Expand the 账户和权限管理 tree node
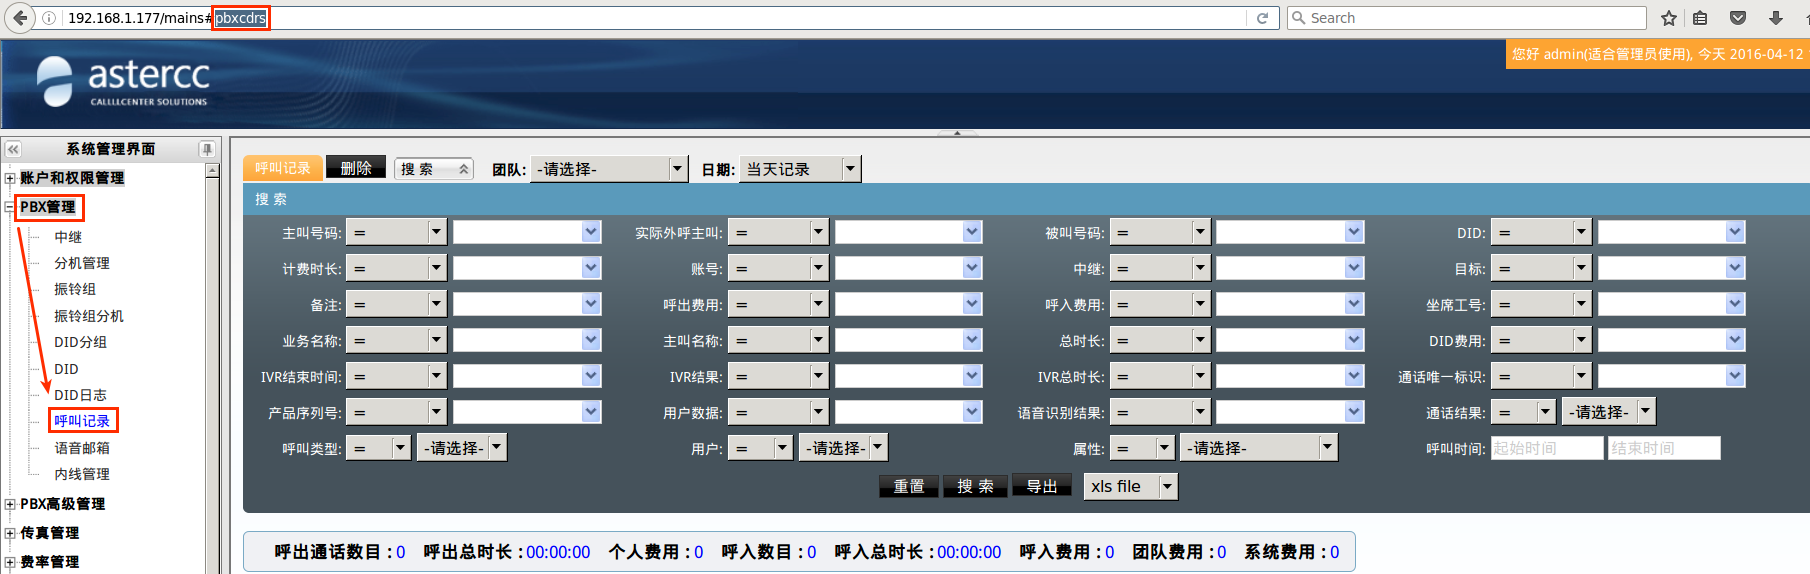Screen dimensions: 1810x574 [10, 178]
